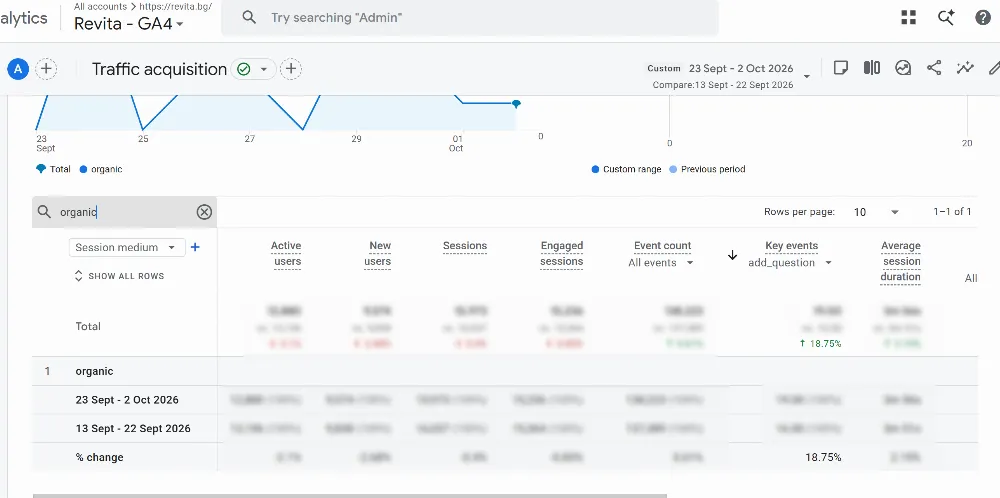This screenshot has width=1000, height=498.
Task: Open the add_question key event dropdown
Action: tap(790, 263)
